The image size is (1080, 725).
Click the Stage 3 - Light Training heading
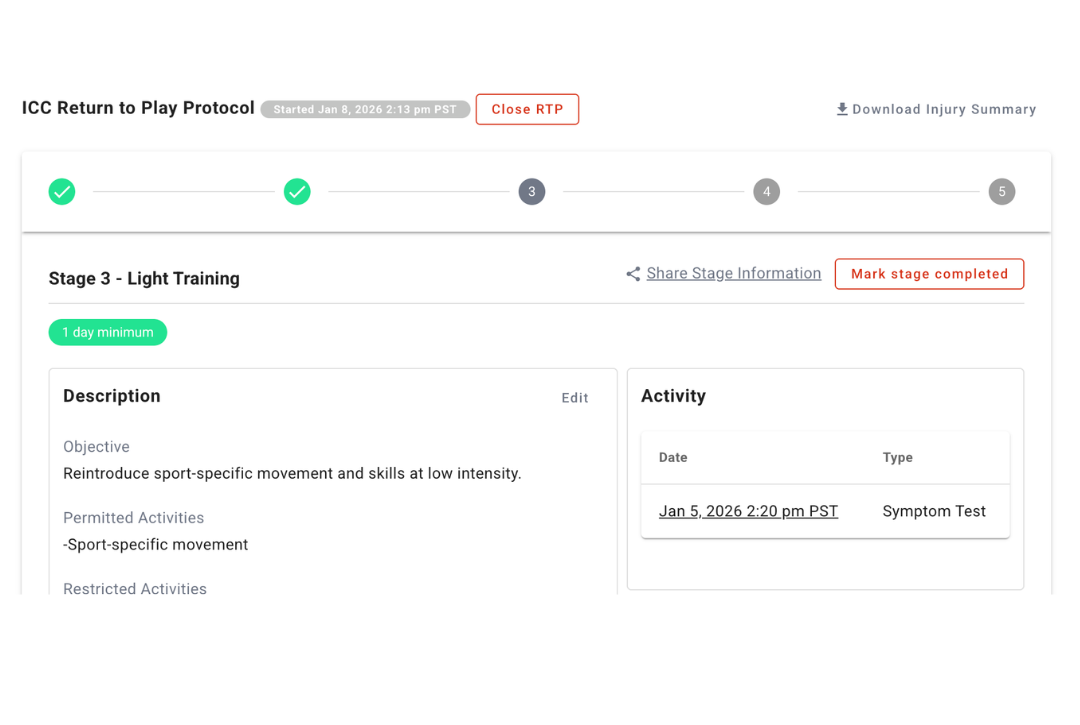click(x=144, y=279)
